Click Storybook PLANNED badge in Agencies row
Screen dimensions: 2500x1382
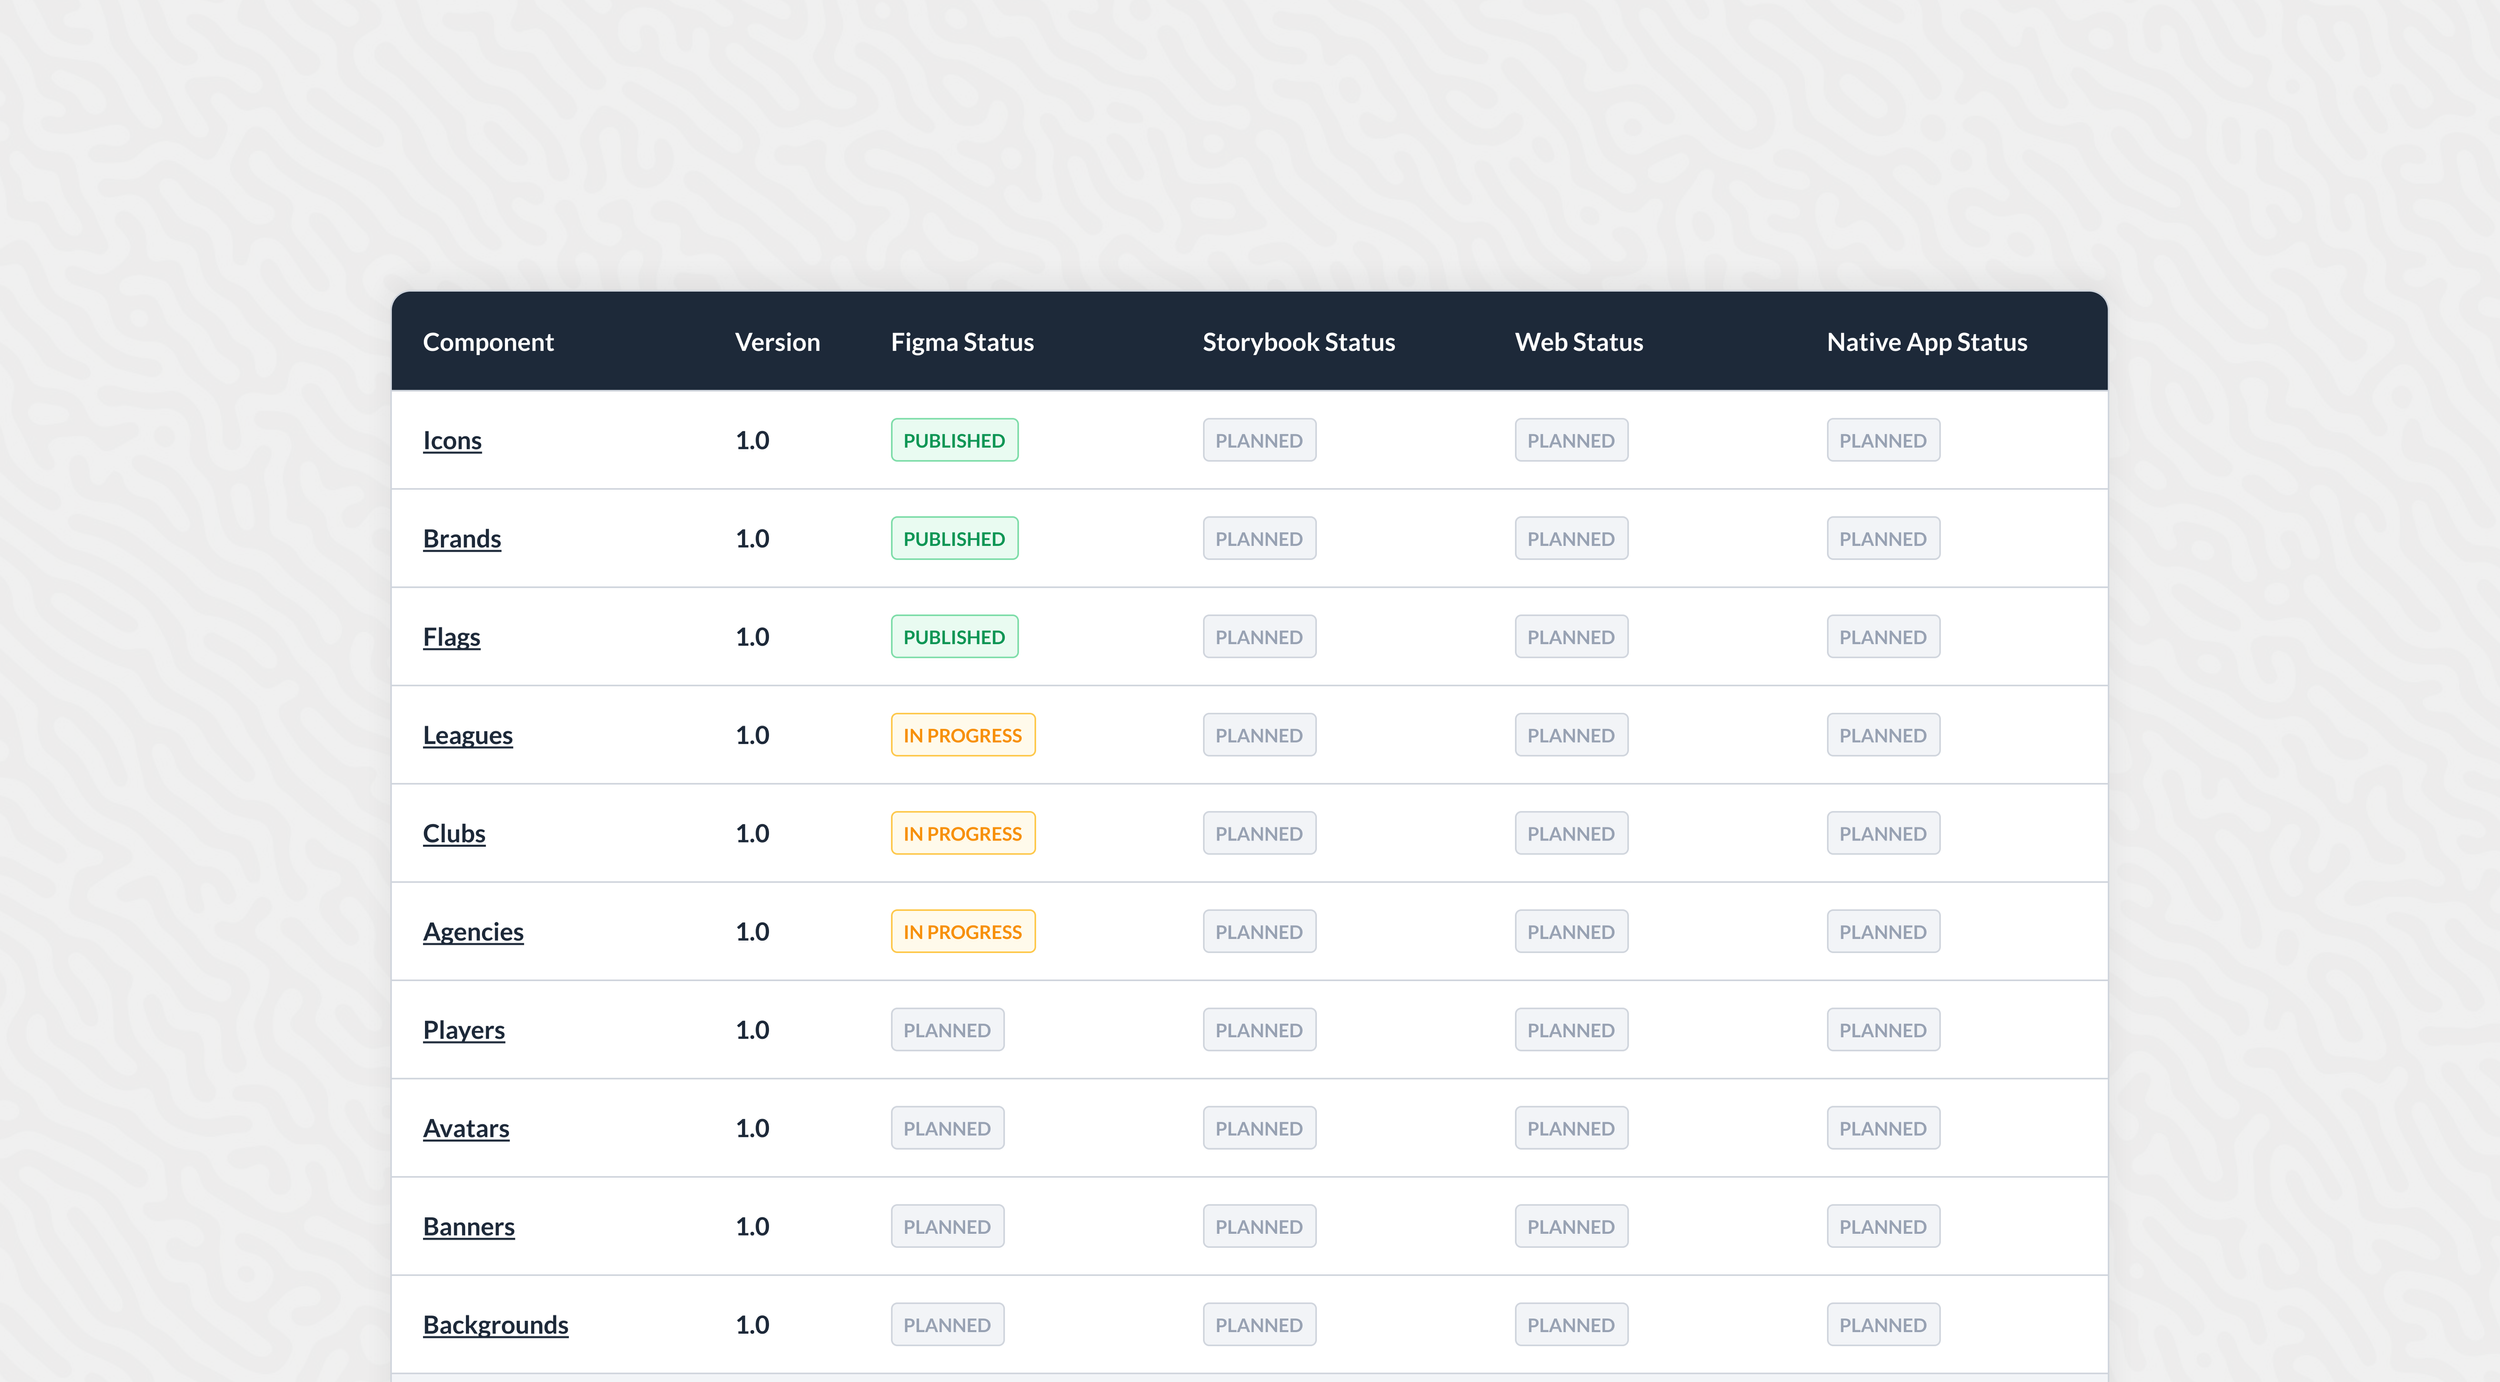click(1260, 931)
